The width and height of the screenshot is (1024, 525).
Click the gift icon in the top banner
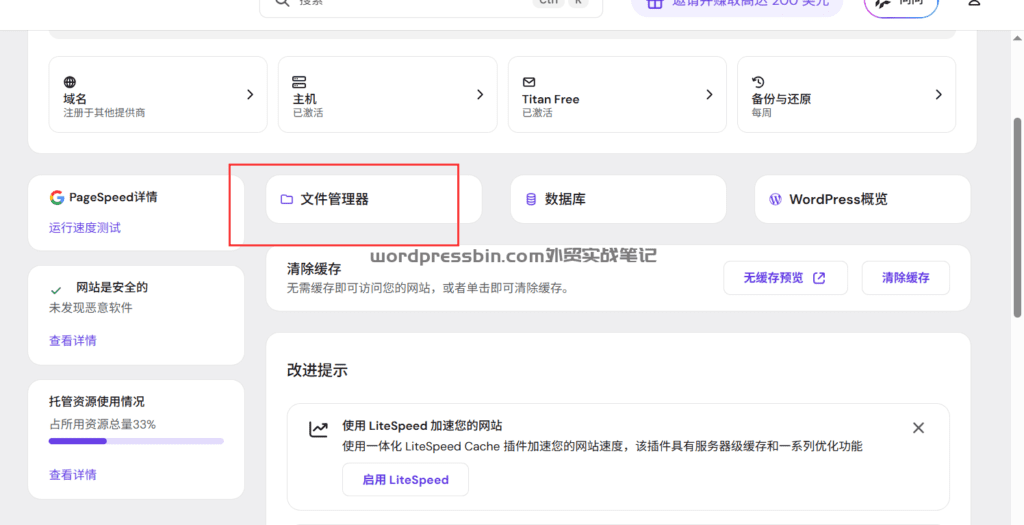tap(655, 4)
